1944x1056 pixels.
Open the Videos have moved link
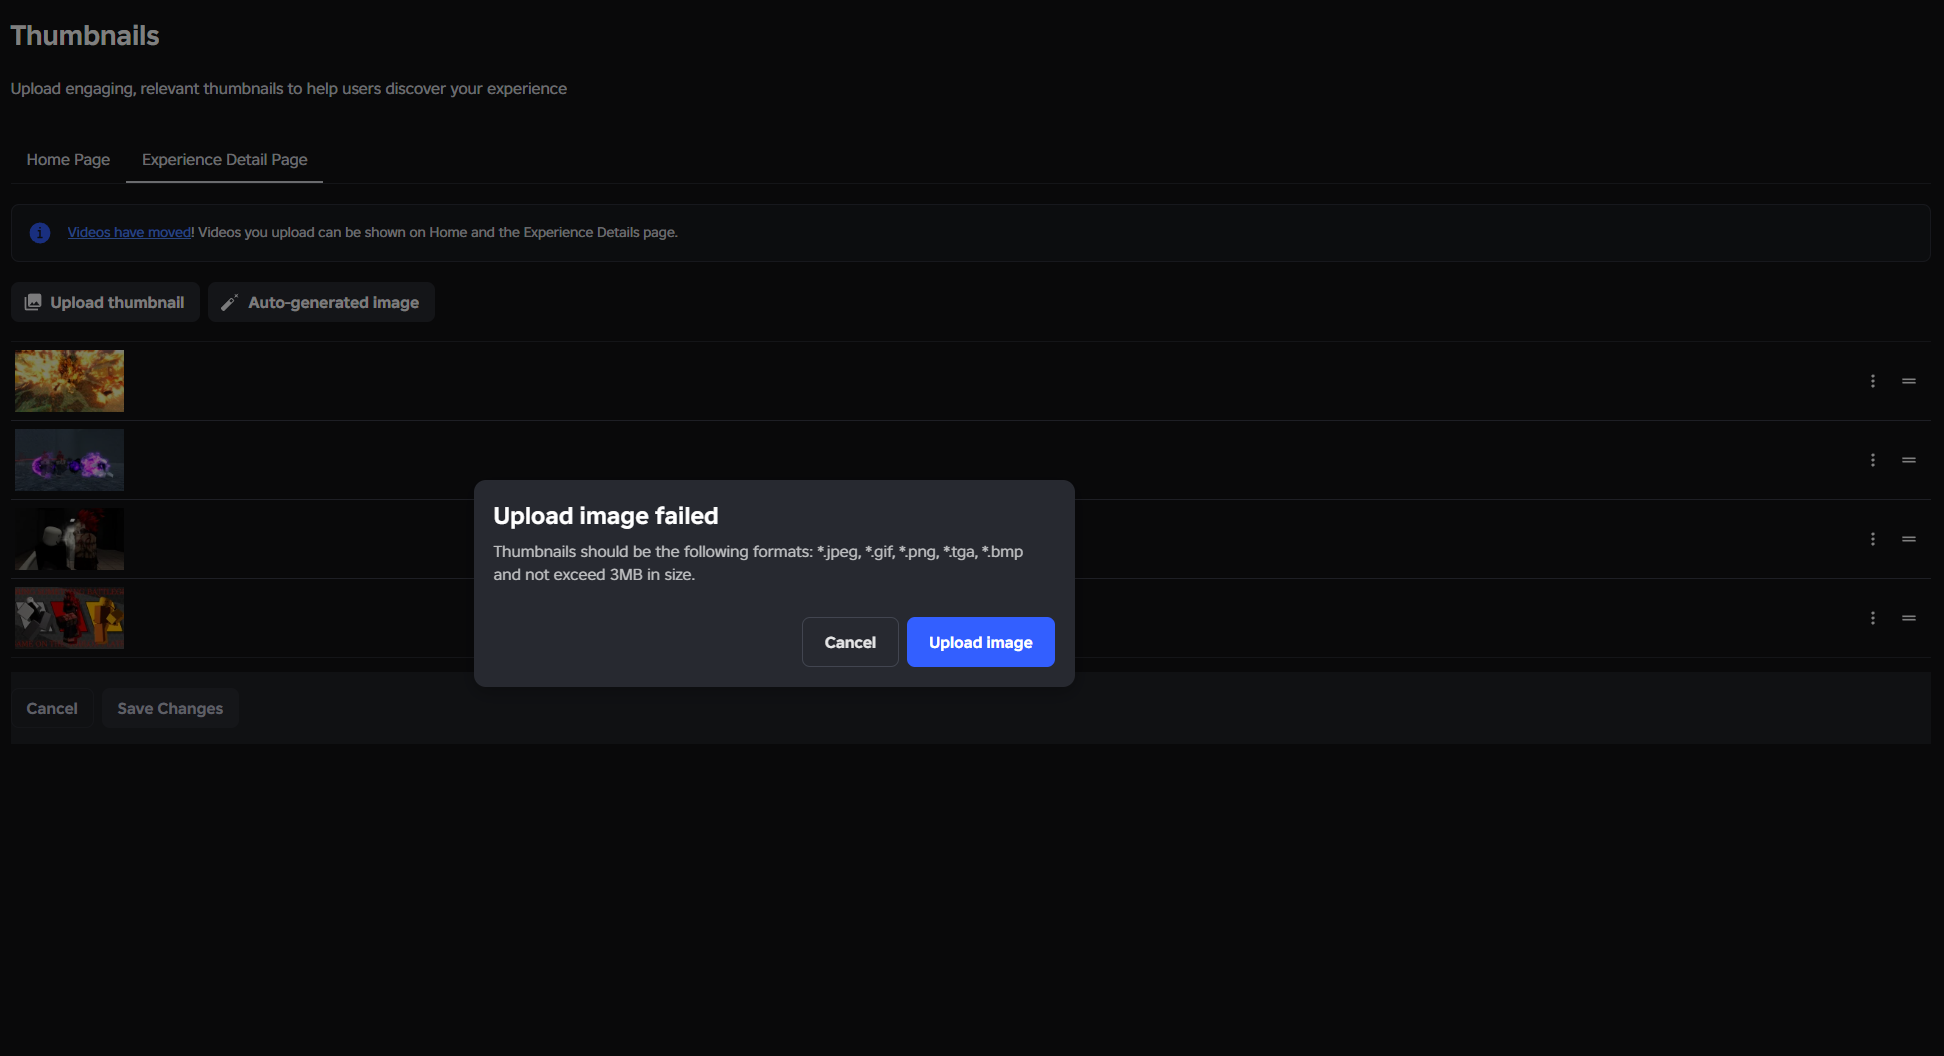(129, 232)
